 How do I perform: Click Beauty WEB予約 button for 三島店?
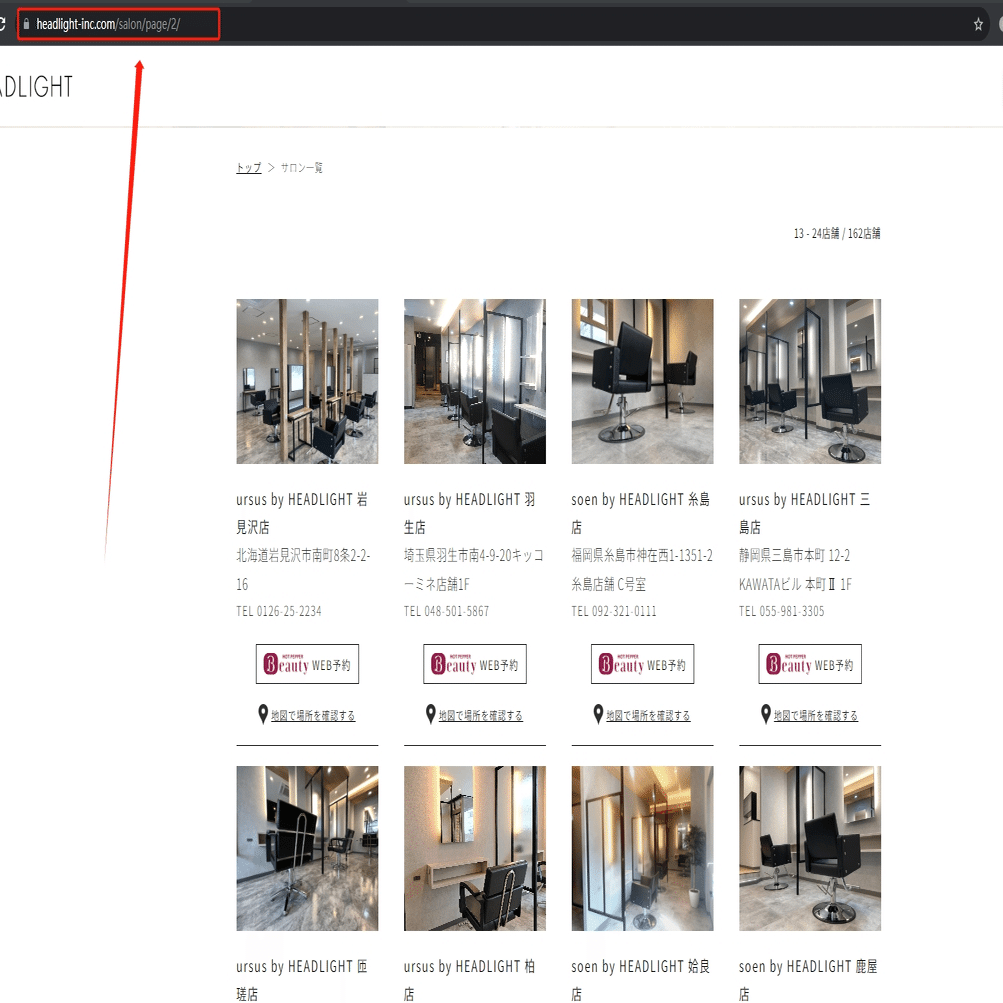tap(810, 664)
